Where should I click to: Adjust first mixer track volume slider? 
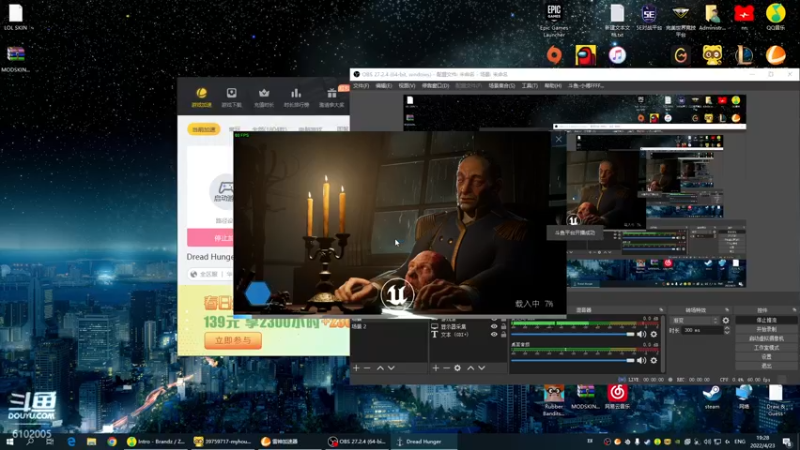pos(572,334)
